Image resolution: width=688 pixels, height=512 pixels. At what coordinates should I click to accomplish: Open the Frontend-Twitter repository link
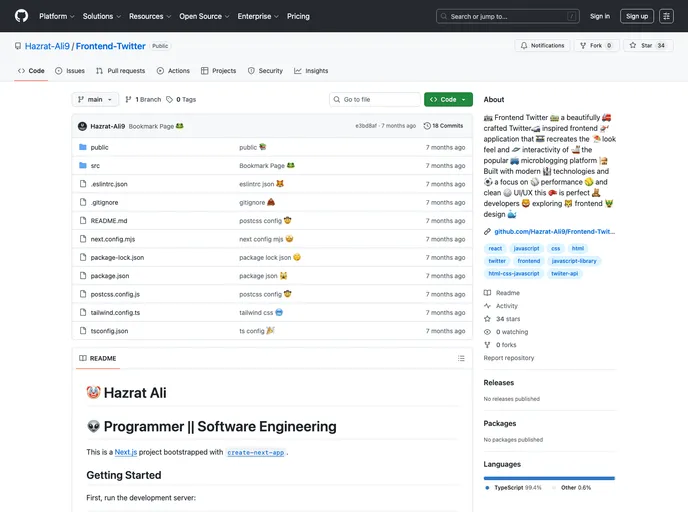click(111, 46)
